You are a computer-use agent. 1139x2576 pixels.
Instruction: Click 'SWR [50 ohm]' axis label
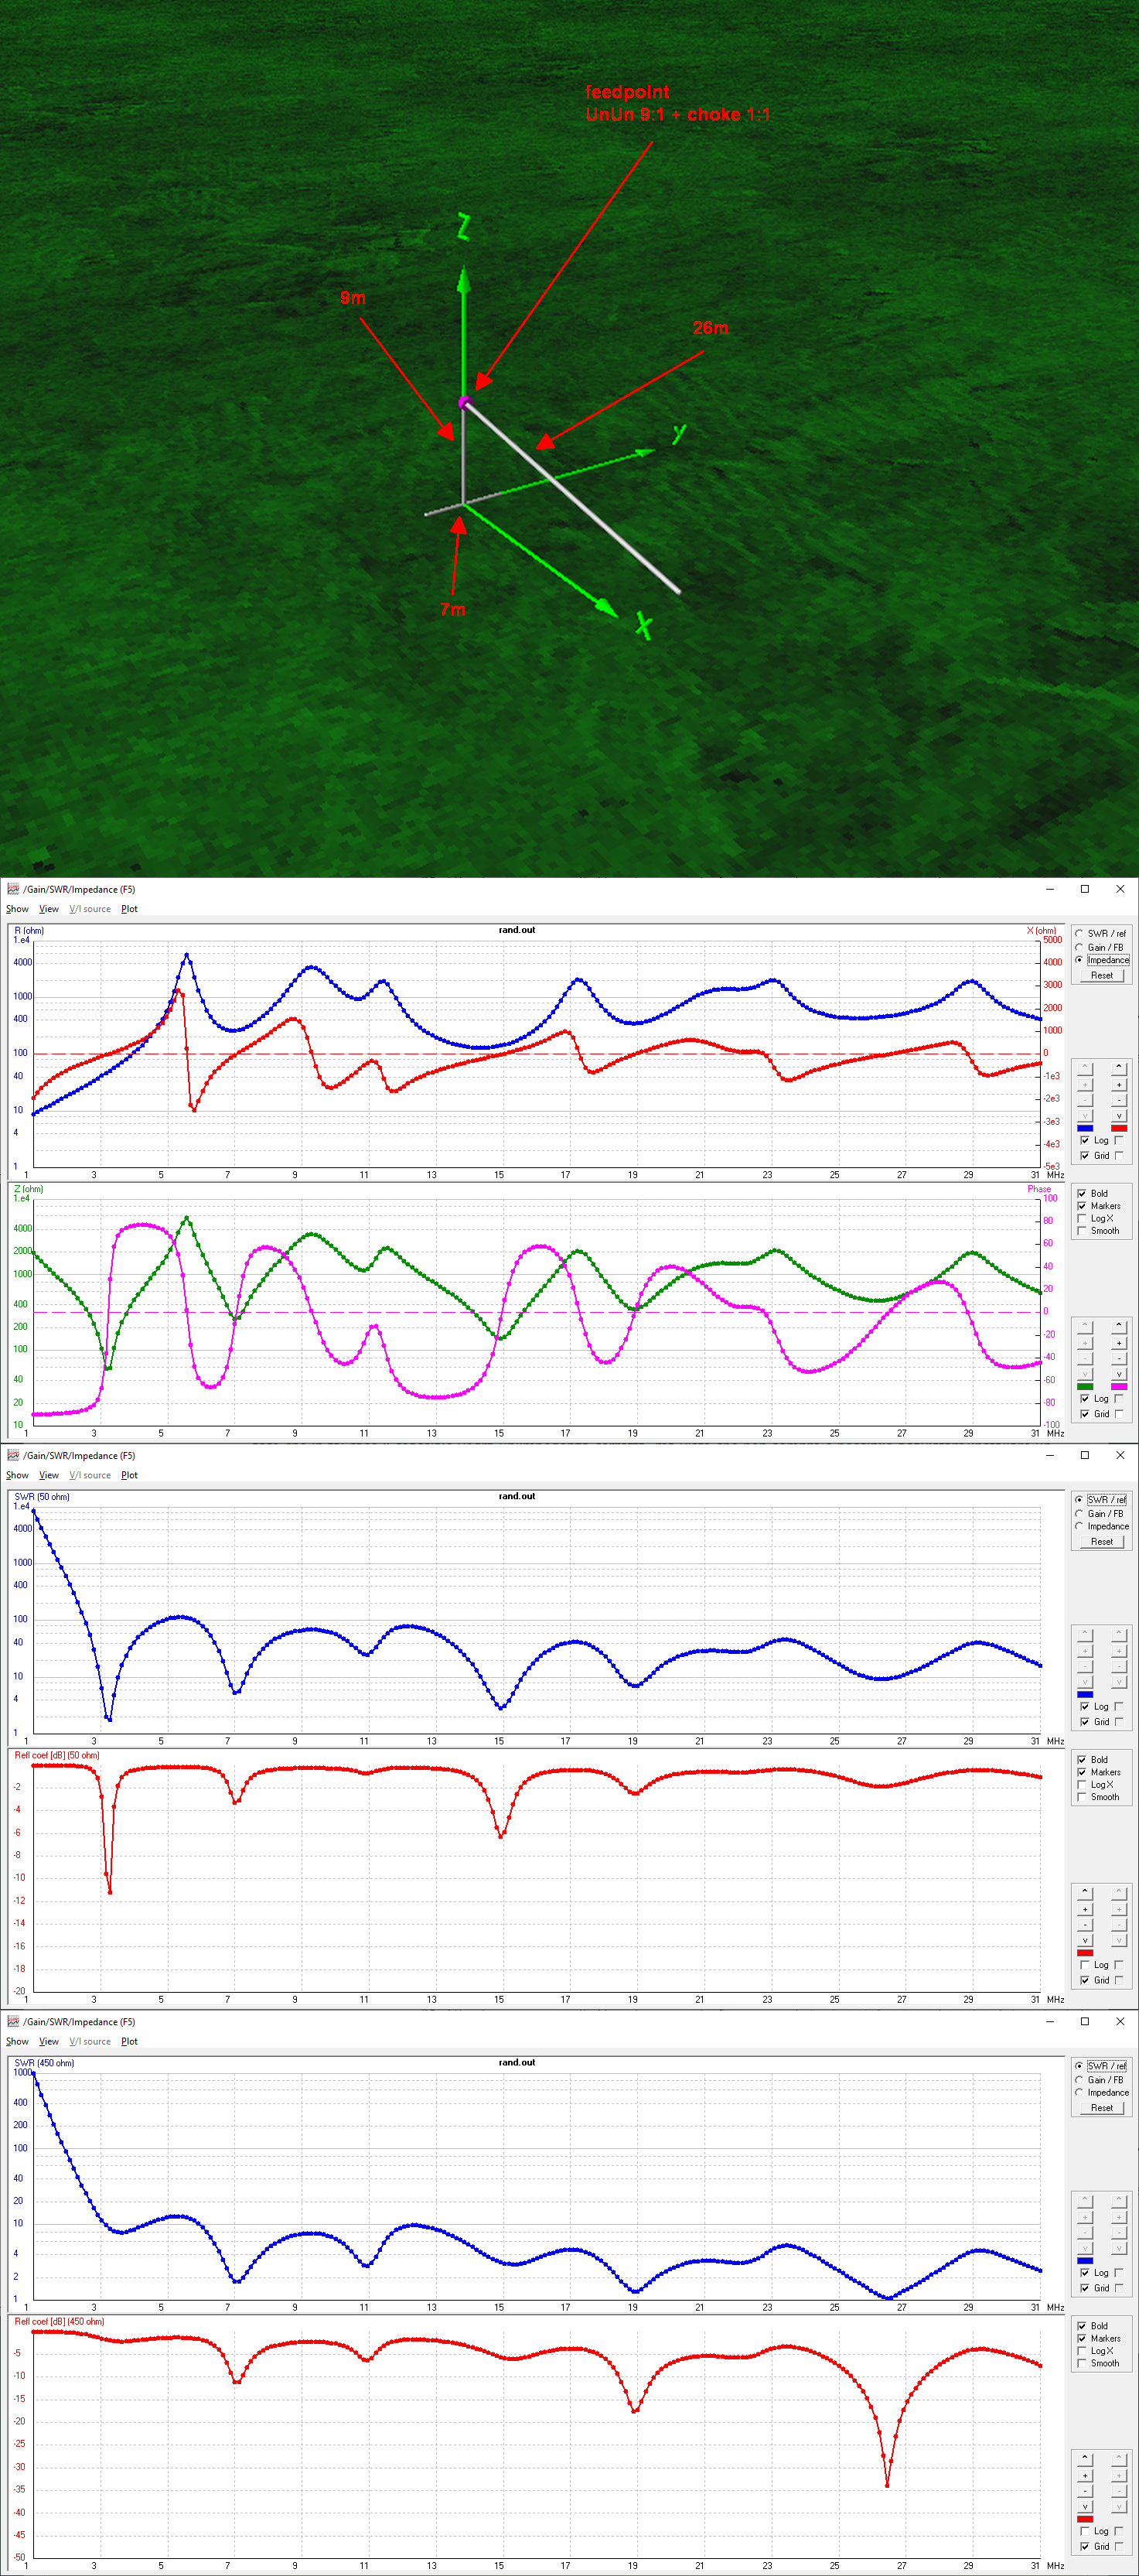point(42,1497)
